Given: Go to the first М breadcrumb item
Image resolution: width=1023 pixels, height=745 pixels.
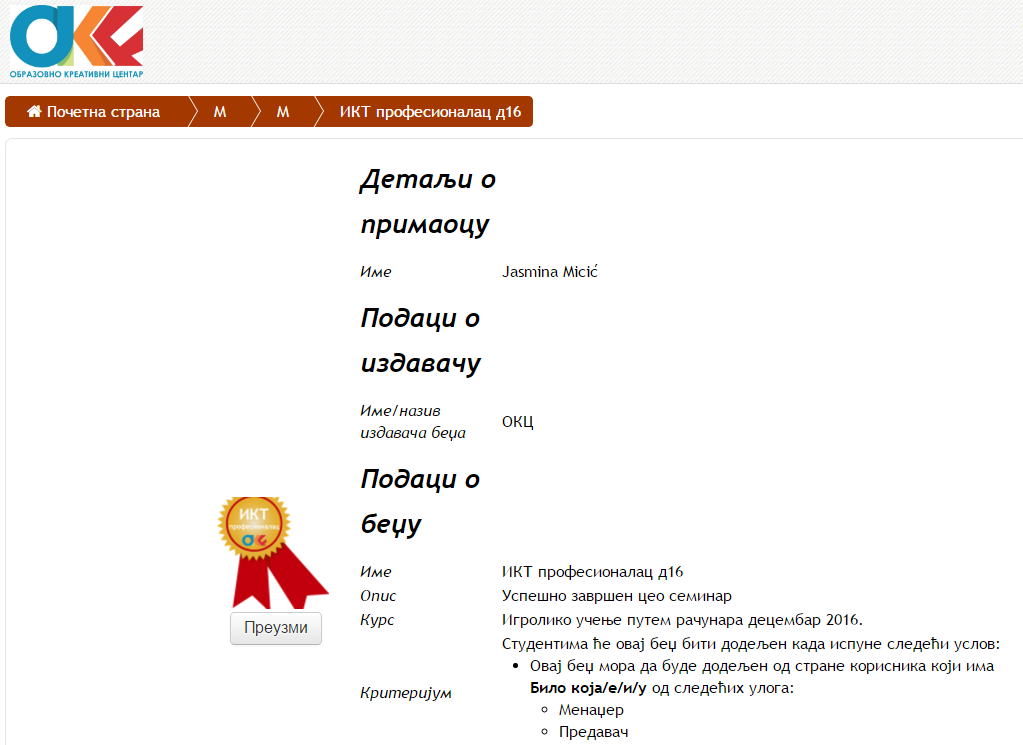Looking at the screenshot, I should (x=219, y=112).
